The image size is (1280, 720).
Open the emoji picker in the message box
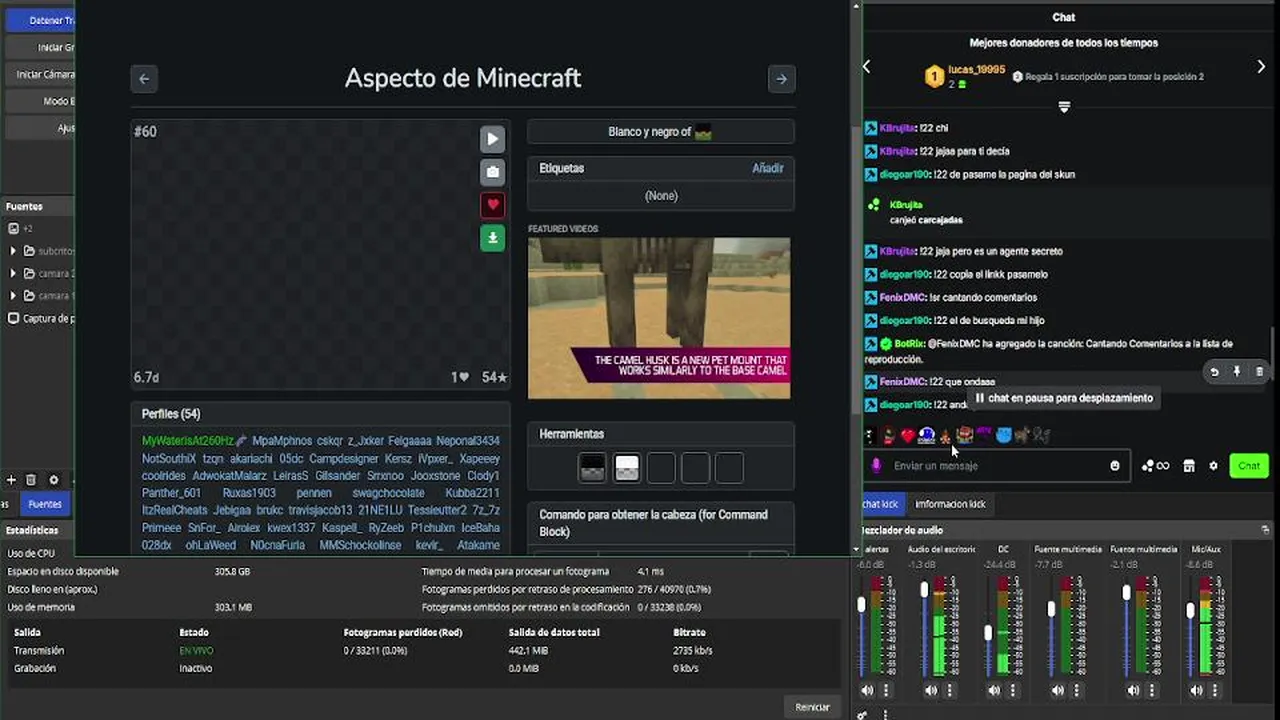pos(1115,466)
